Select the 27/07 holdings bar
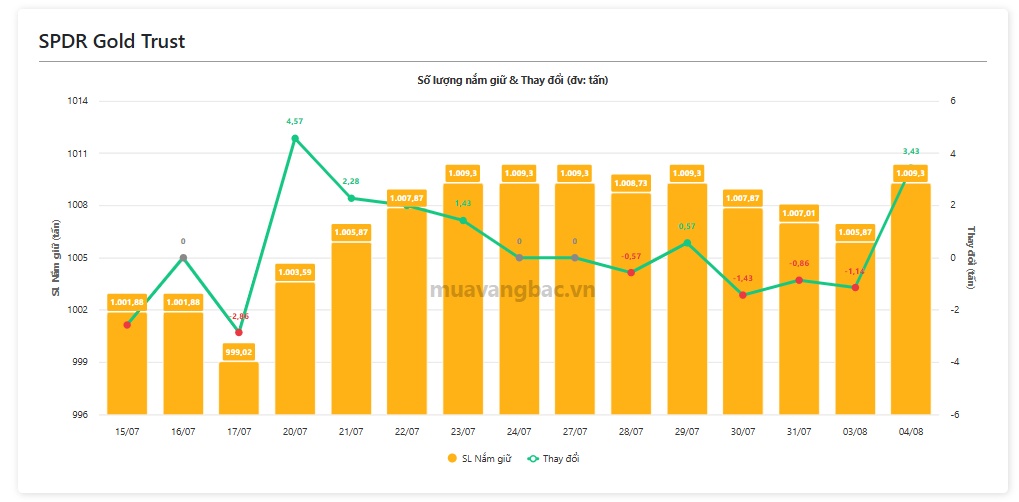 (574, 298)
